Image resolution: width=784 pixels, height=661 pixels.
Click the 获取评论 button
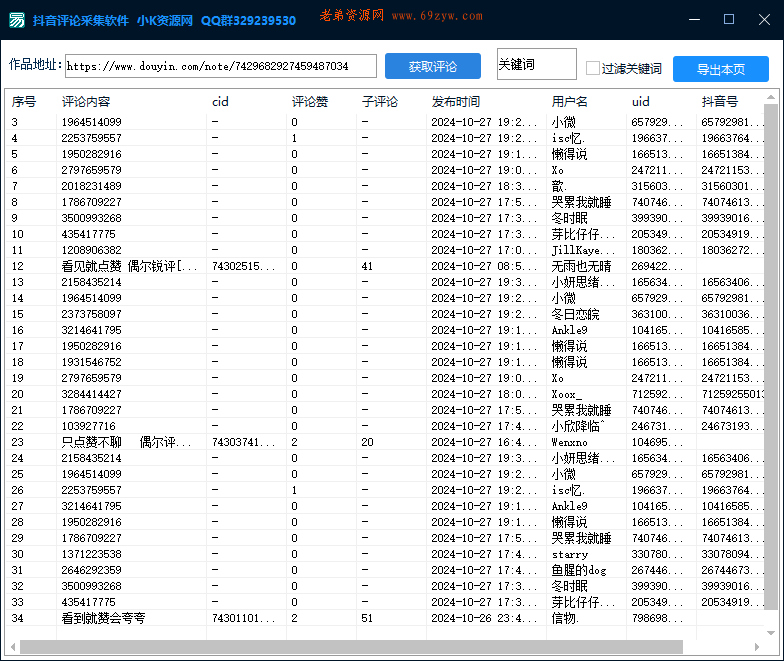(432, 67)
